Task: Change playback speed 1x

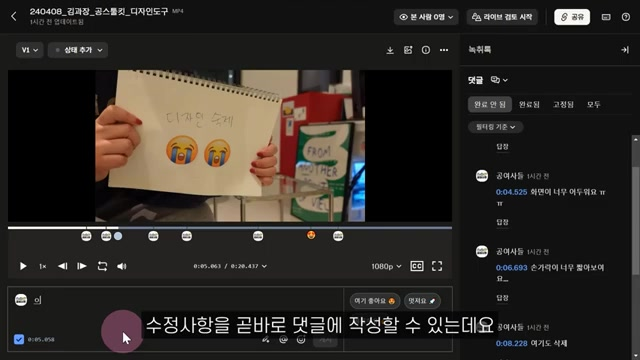Action: (x=42, y=267)
